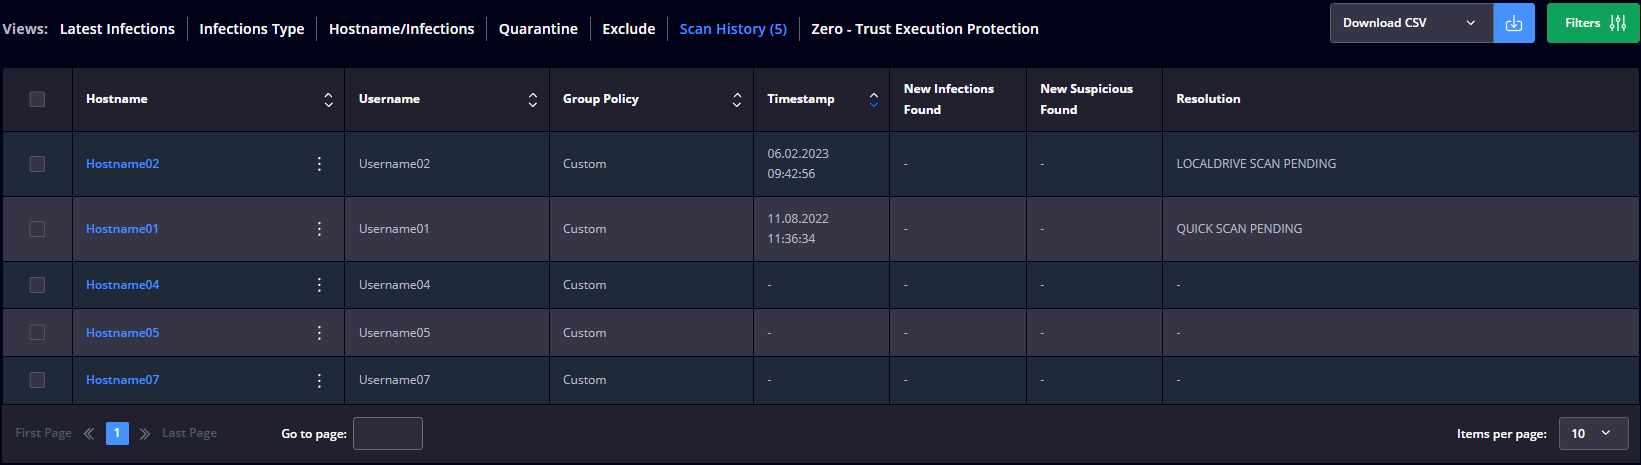
Task: Sort by Group Policy column arrows
Action: 737,100
